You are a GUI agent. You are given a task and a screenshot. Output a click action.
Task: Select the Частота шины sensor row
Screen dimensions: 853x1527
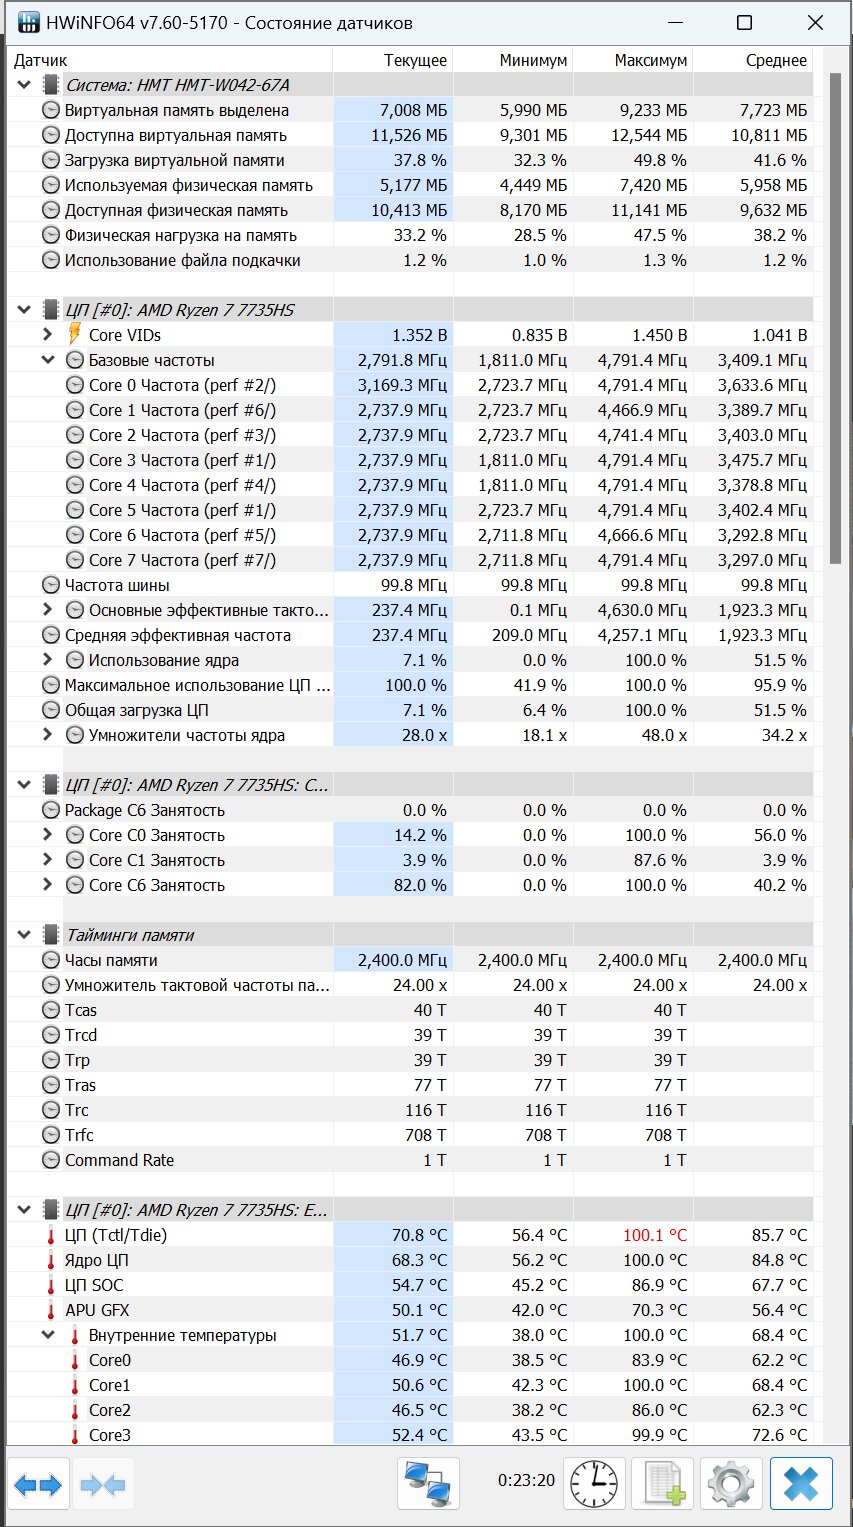point(410,585)
